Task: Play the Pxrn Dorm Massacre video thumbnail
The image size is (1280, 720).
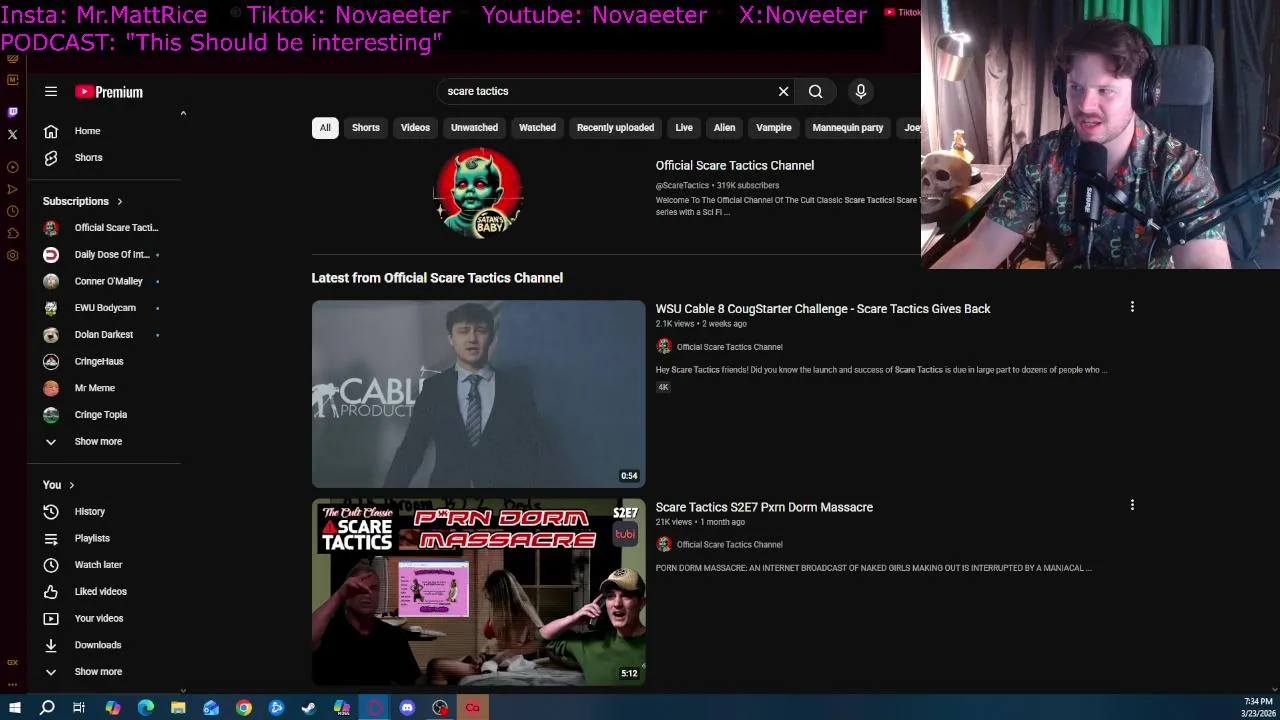Action: pyautogui.click(x=478, y=592)
